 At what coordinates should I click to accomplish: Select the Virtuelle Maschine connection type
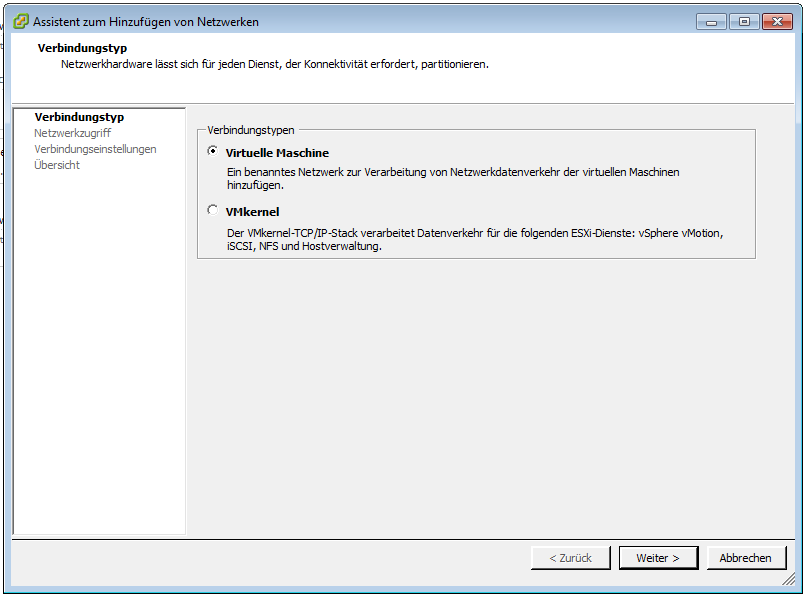(x=211, y=151)
